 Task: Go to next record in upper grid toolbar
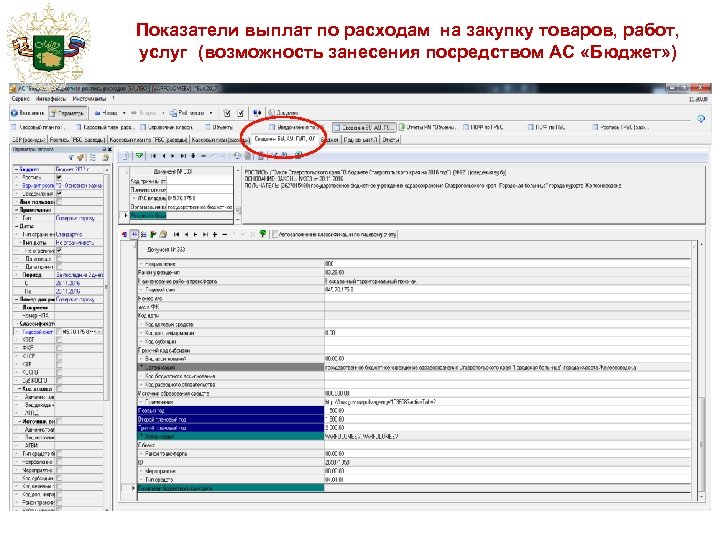(x=173, y=156)
